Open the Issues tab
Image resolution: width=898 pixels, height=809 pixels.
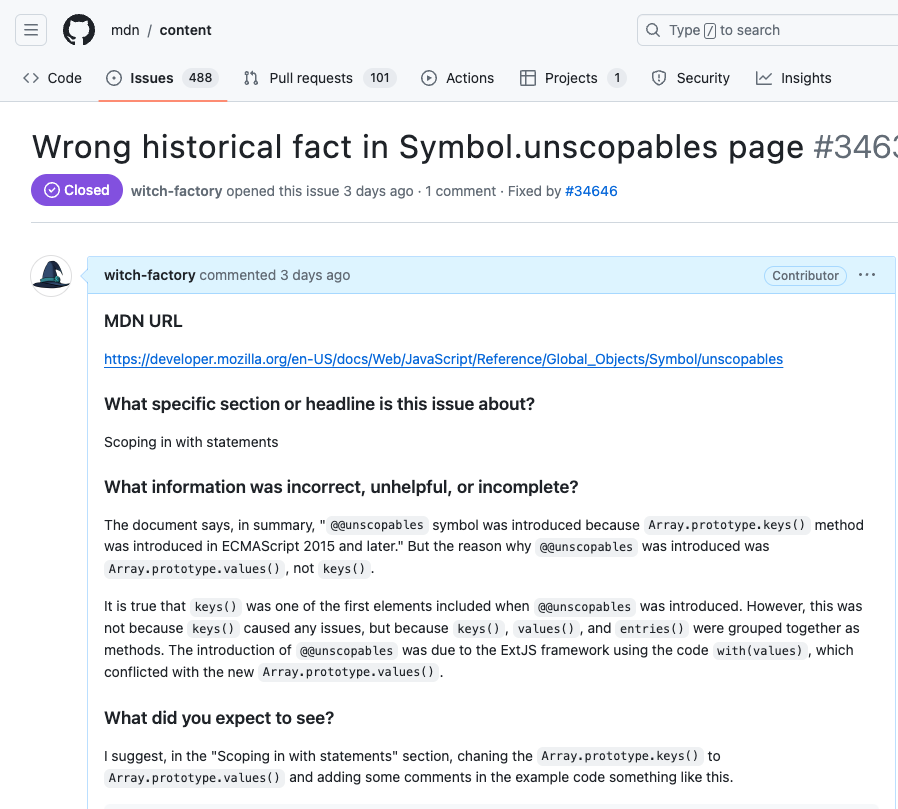152,78
